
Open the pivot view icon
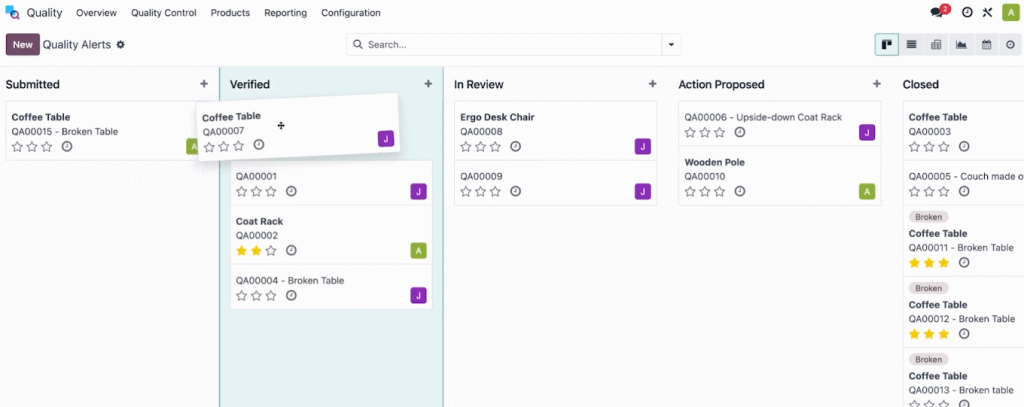[936, 44]
